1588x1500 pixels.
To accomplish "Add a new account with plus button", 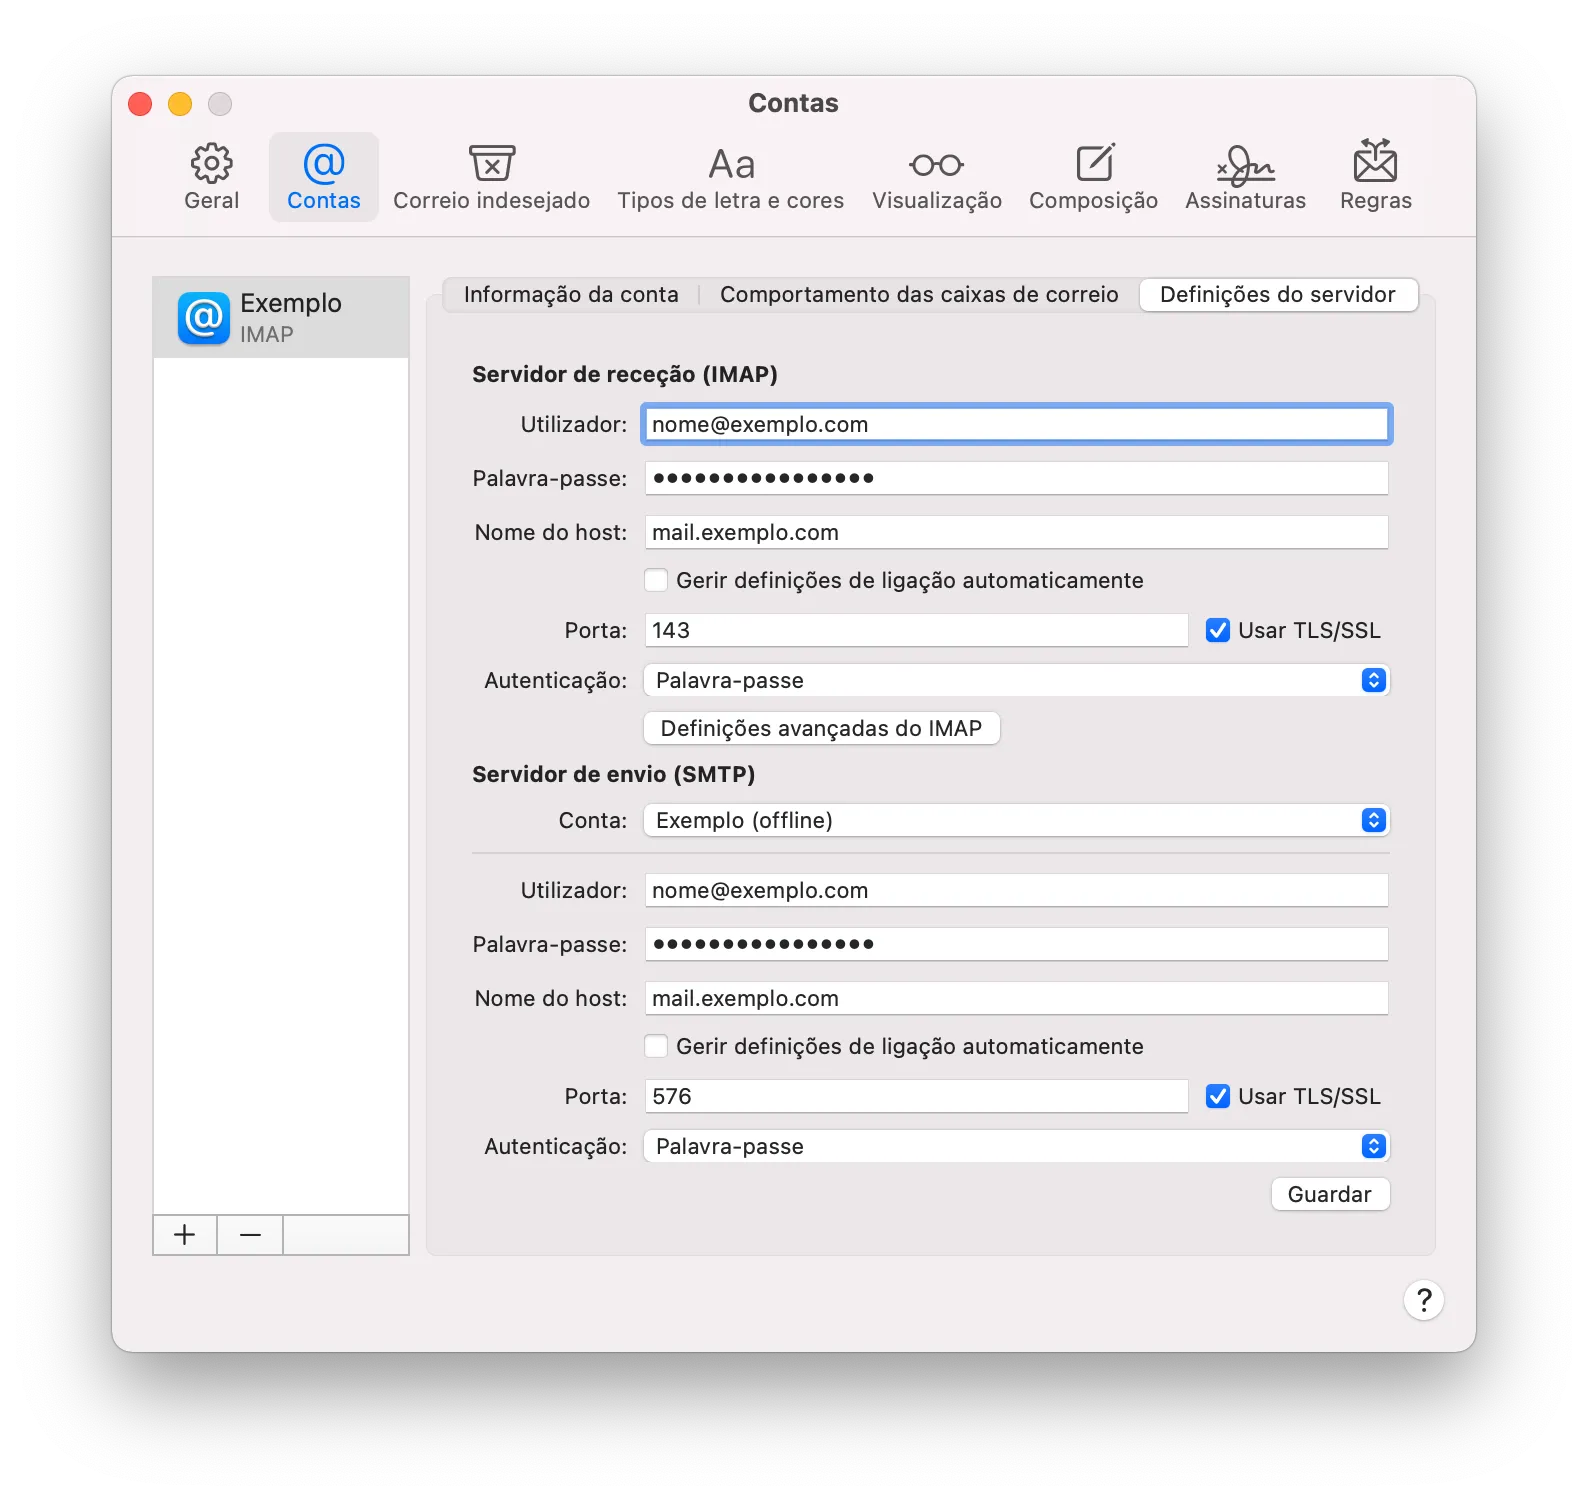I will point(185,1235).
